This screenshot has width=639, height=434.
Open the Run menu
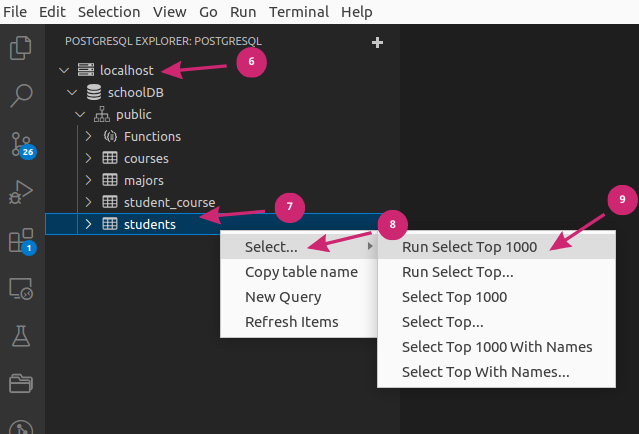point(243,12)
